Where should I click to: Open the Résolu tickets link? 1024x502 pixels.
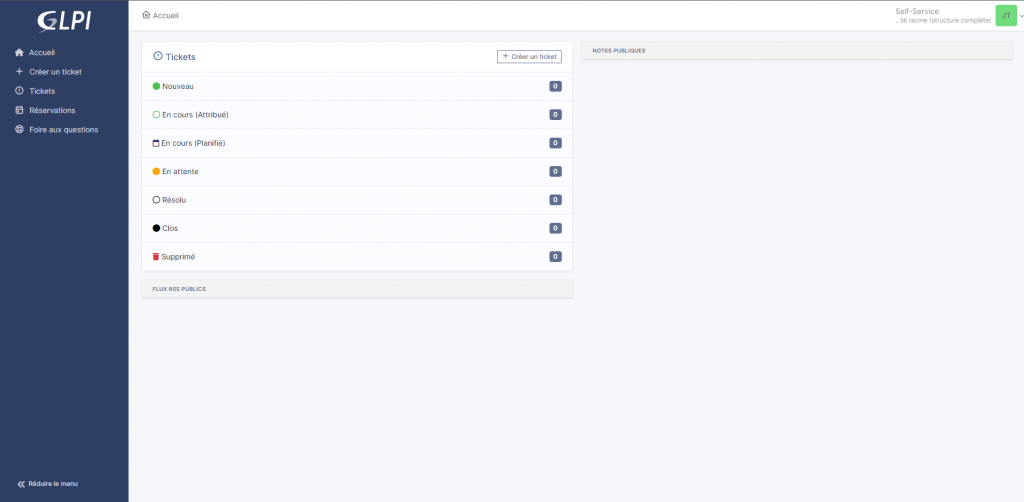tap(174, 200)
